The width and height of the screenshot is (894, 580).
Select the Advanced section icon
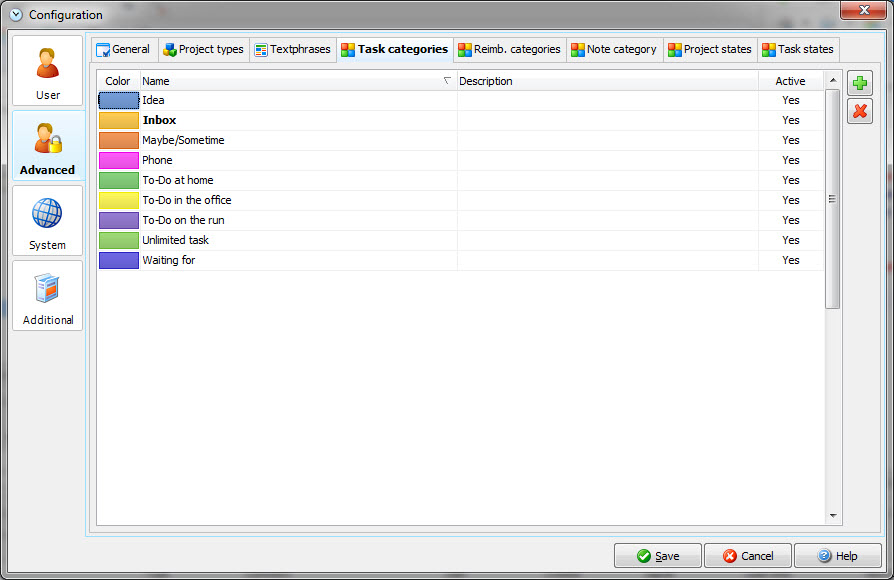click(x=47, y=146)
